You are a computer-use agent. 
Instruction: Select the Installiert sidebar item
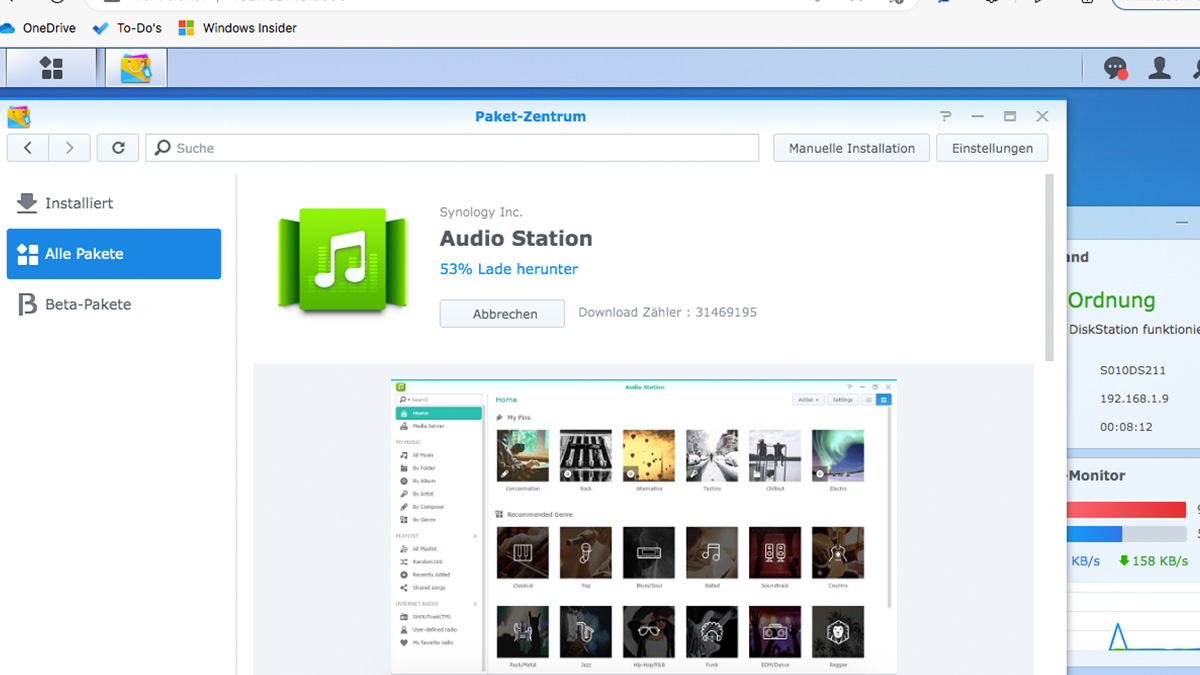click(114, 203)
